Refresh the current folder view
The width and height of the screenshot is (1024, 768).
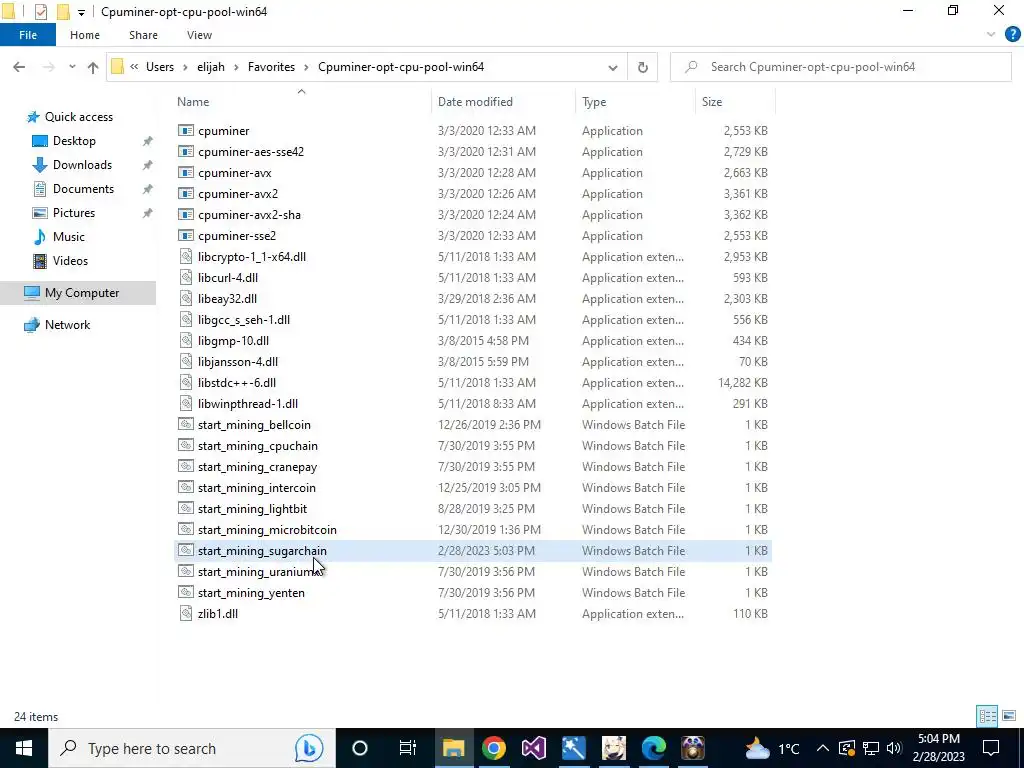pos(643,67)
